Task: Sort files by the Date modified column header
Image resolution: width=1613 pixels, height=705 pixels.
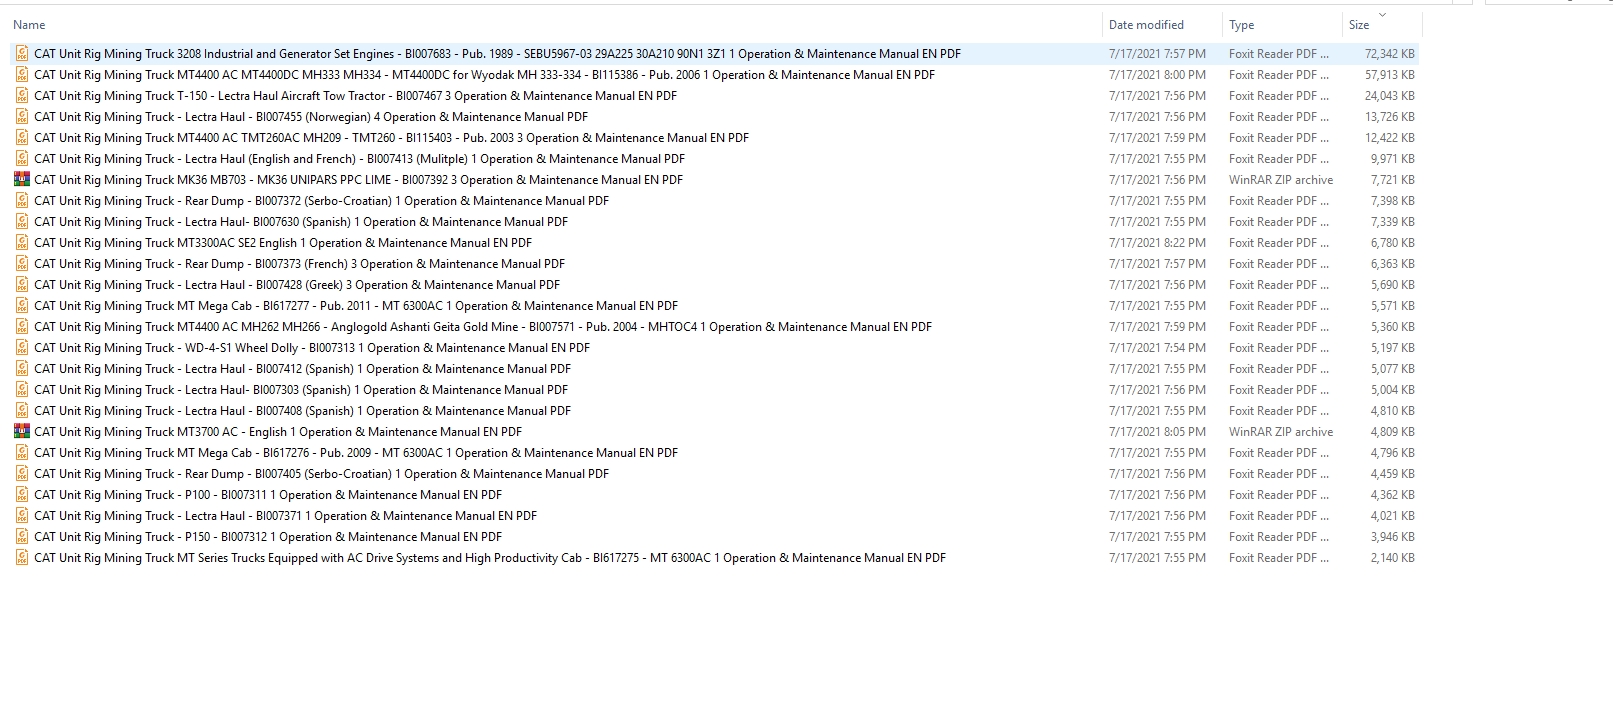Action: (x=1146, y=25)
